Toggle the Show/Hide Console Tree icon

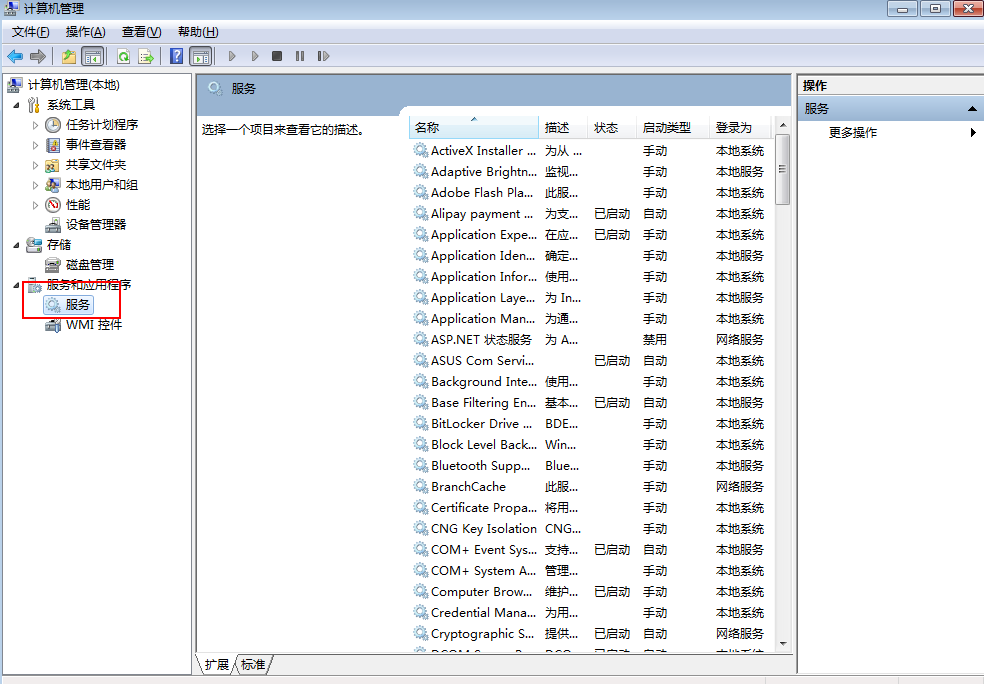[92, 56]
